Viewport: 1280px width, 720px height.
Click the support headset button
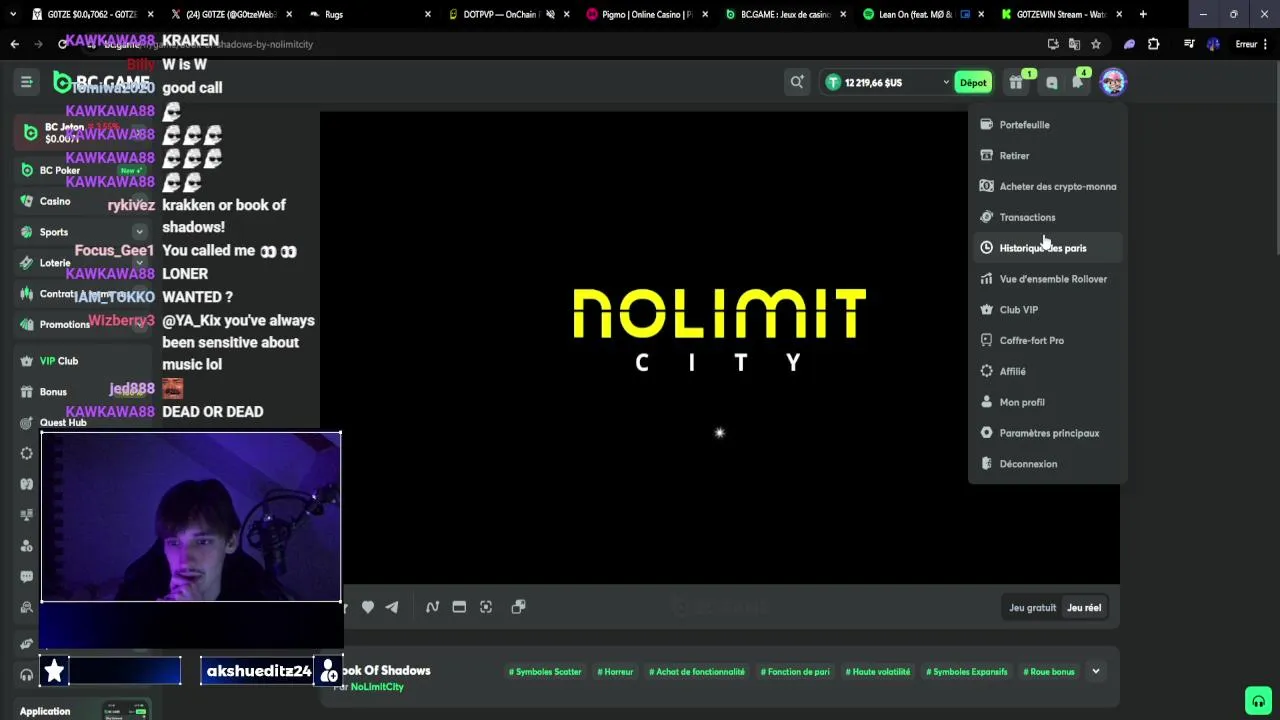(1258, 700)
